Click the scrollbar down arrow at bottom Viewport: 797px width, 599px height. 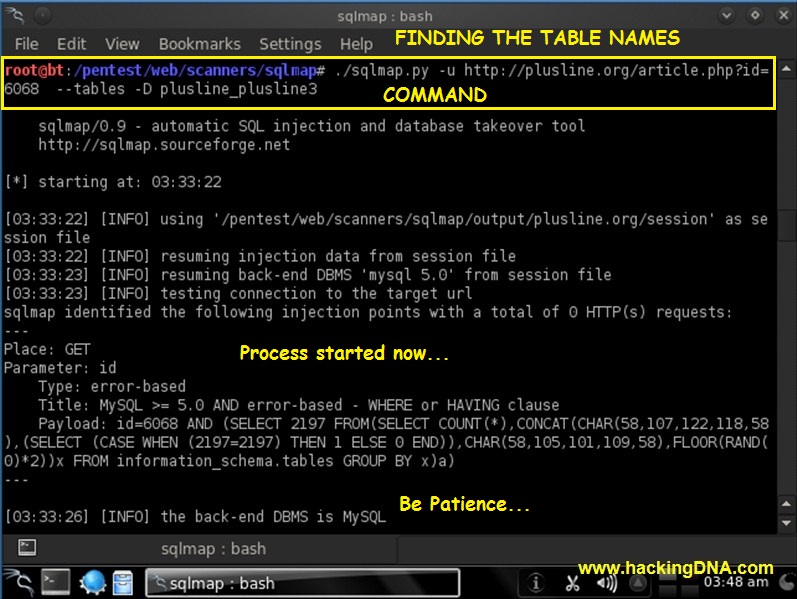point(786,523)
